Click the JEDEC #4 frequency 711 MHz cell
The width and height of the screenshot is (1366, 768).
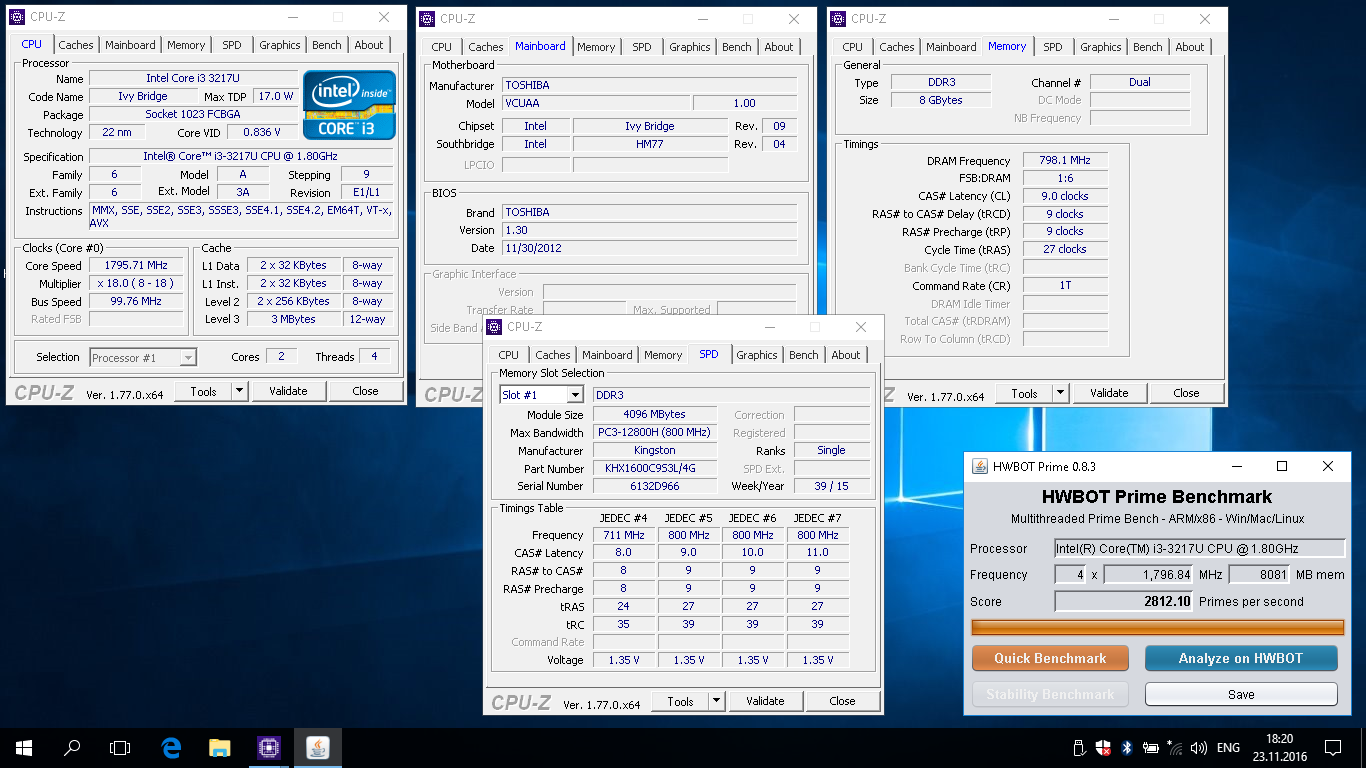(x=623, y=535)
